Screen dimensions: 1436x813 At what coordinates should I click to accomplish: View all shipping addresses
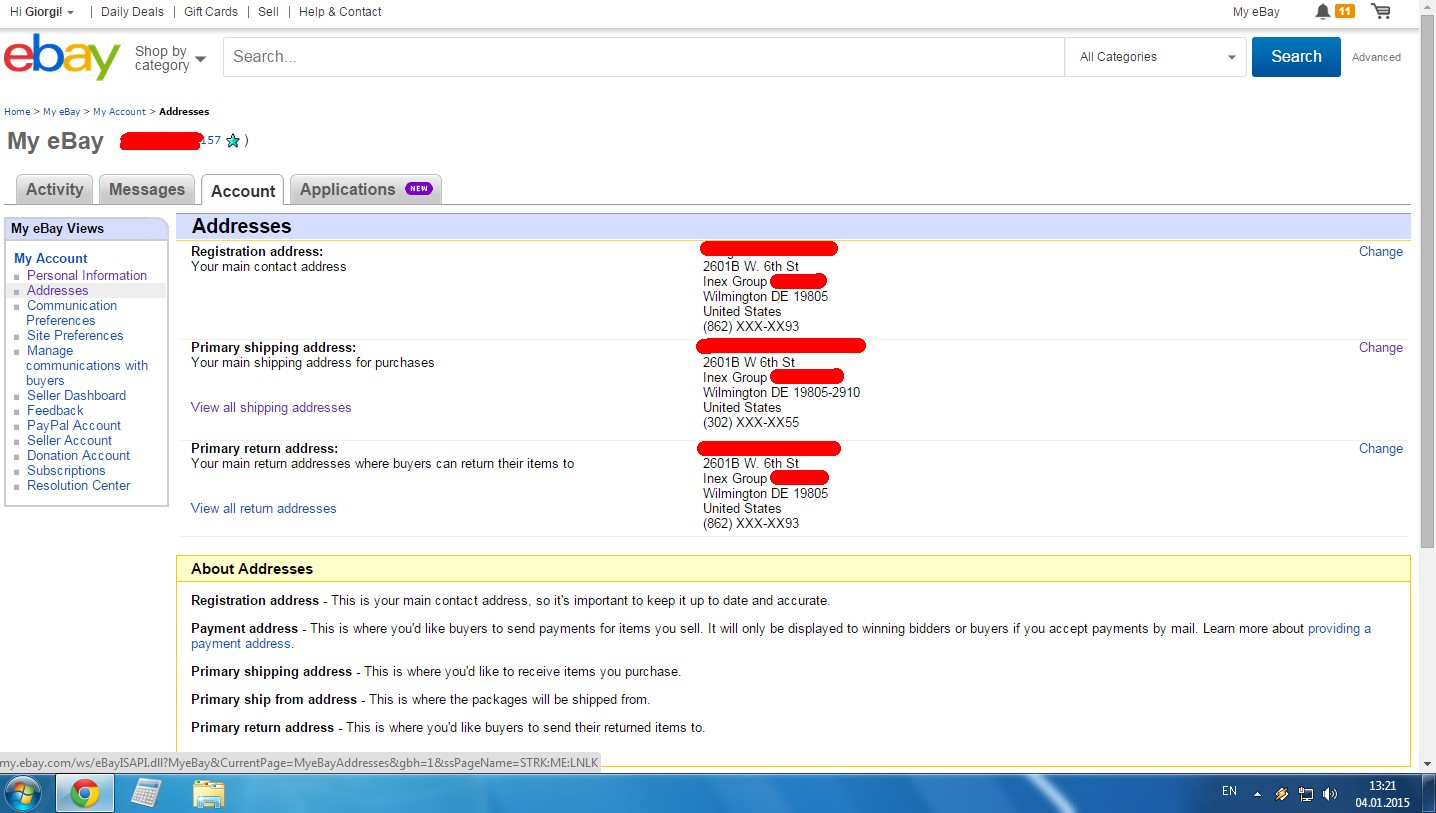[271, 408]
